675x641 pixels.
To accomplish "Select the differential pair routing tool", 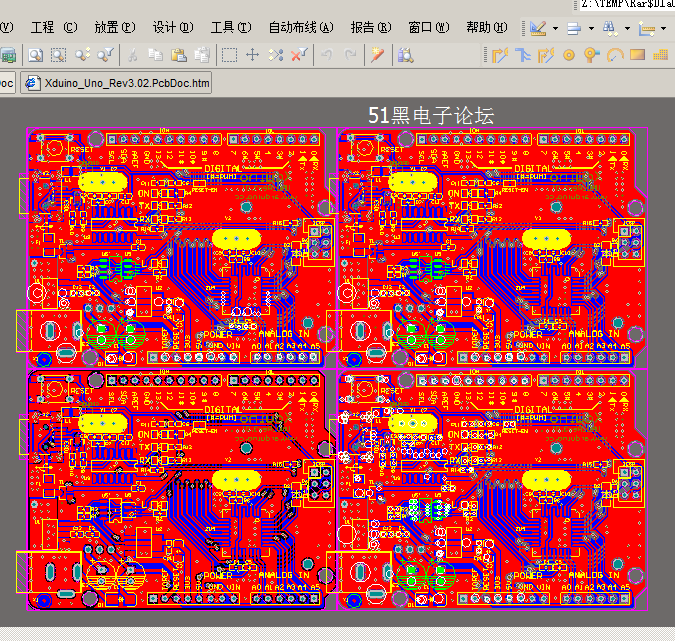I will tap(546, 55).
